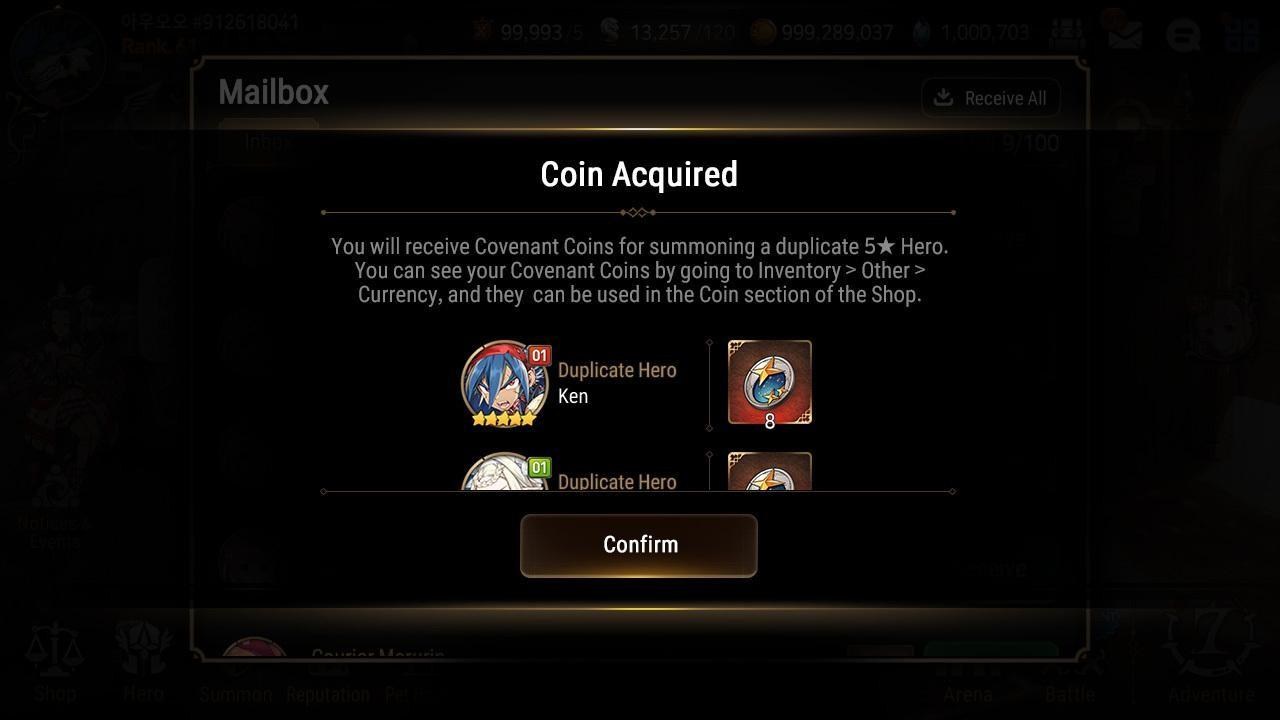
Task: Open the grid menu icon in the top right
Action: [x=1241, y=35]
